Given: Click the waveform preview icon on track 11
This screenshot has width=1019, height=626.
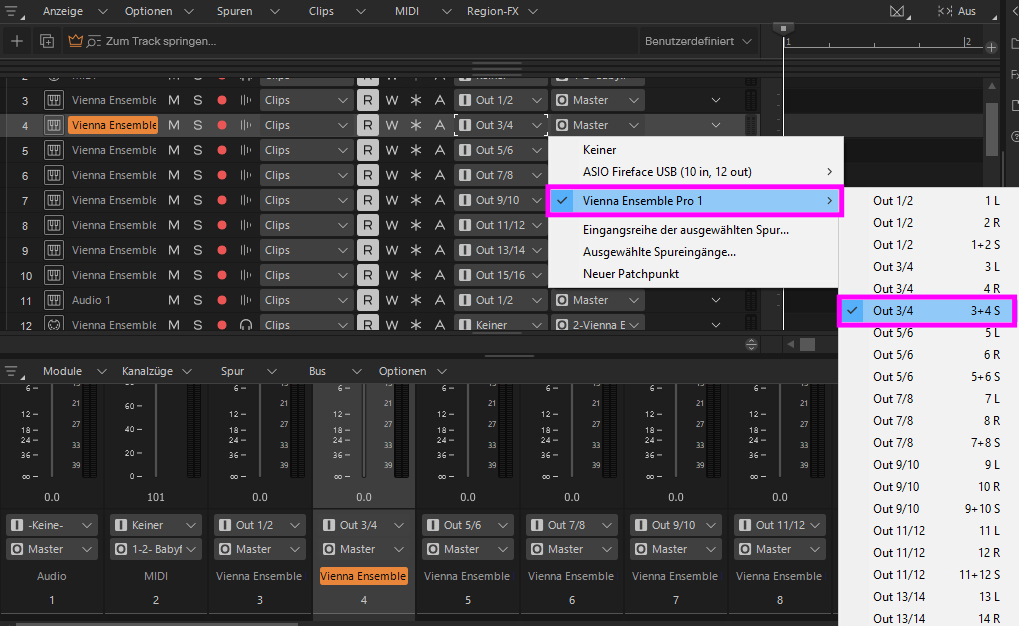Looking at the screenshot, I should 246,300.
